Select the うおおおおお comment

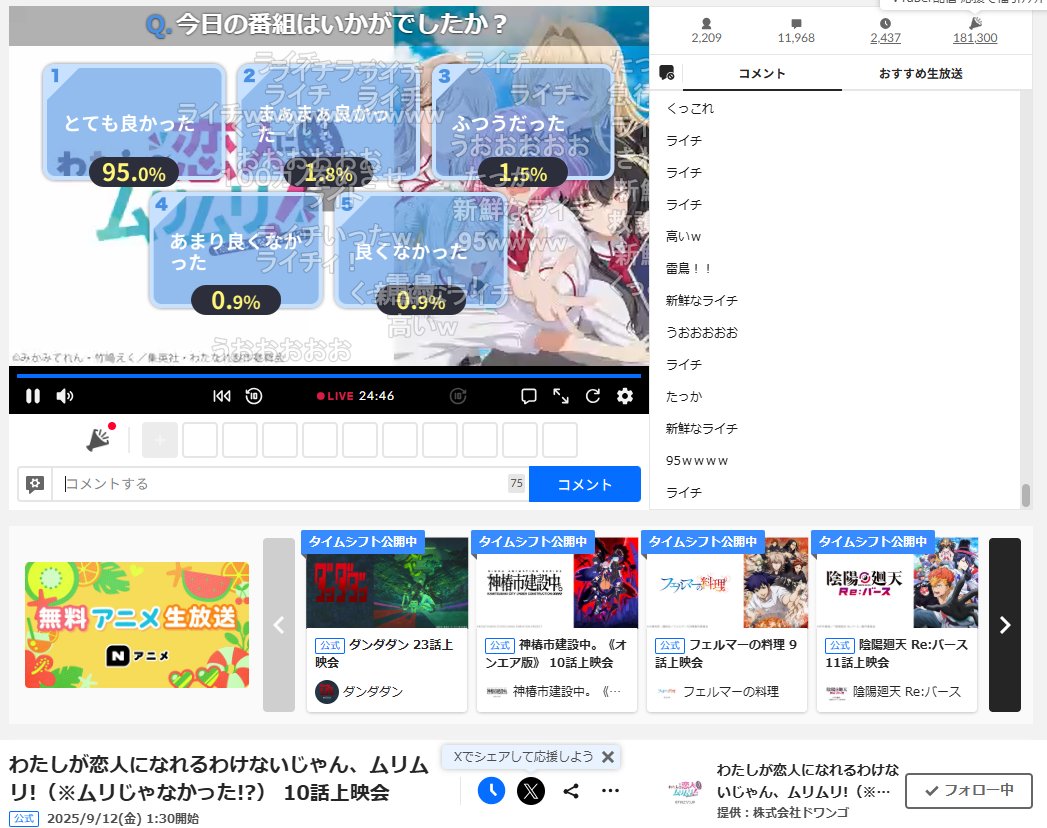701,333
